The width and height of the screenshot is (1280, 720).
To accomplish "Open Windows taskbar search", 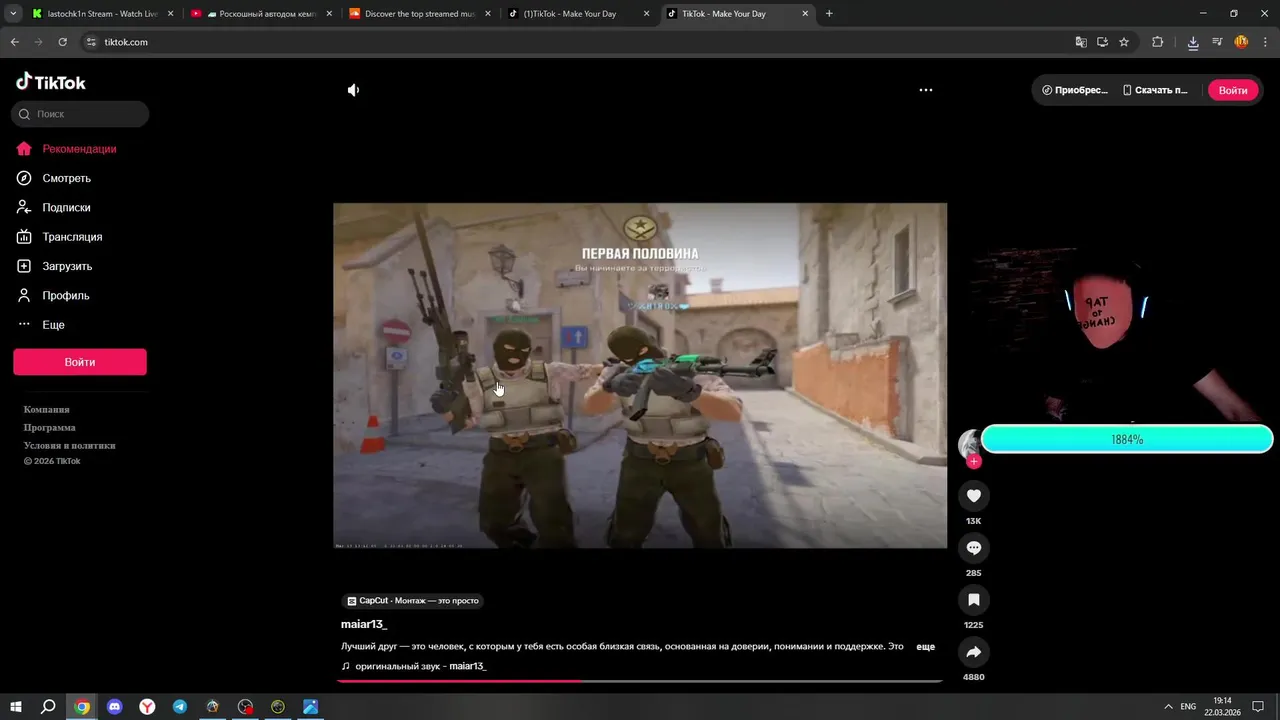I will pos(48,707).
